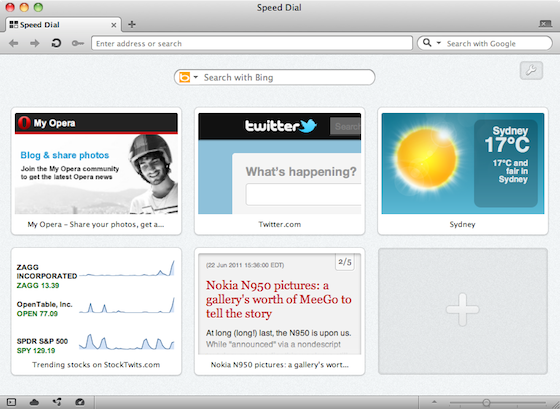Open the panels toggle in status bar
The width and height of the screenshot is (560, 409).
[11, 402]
